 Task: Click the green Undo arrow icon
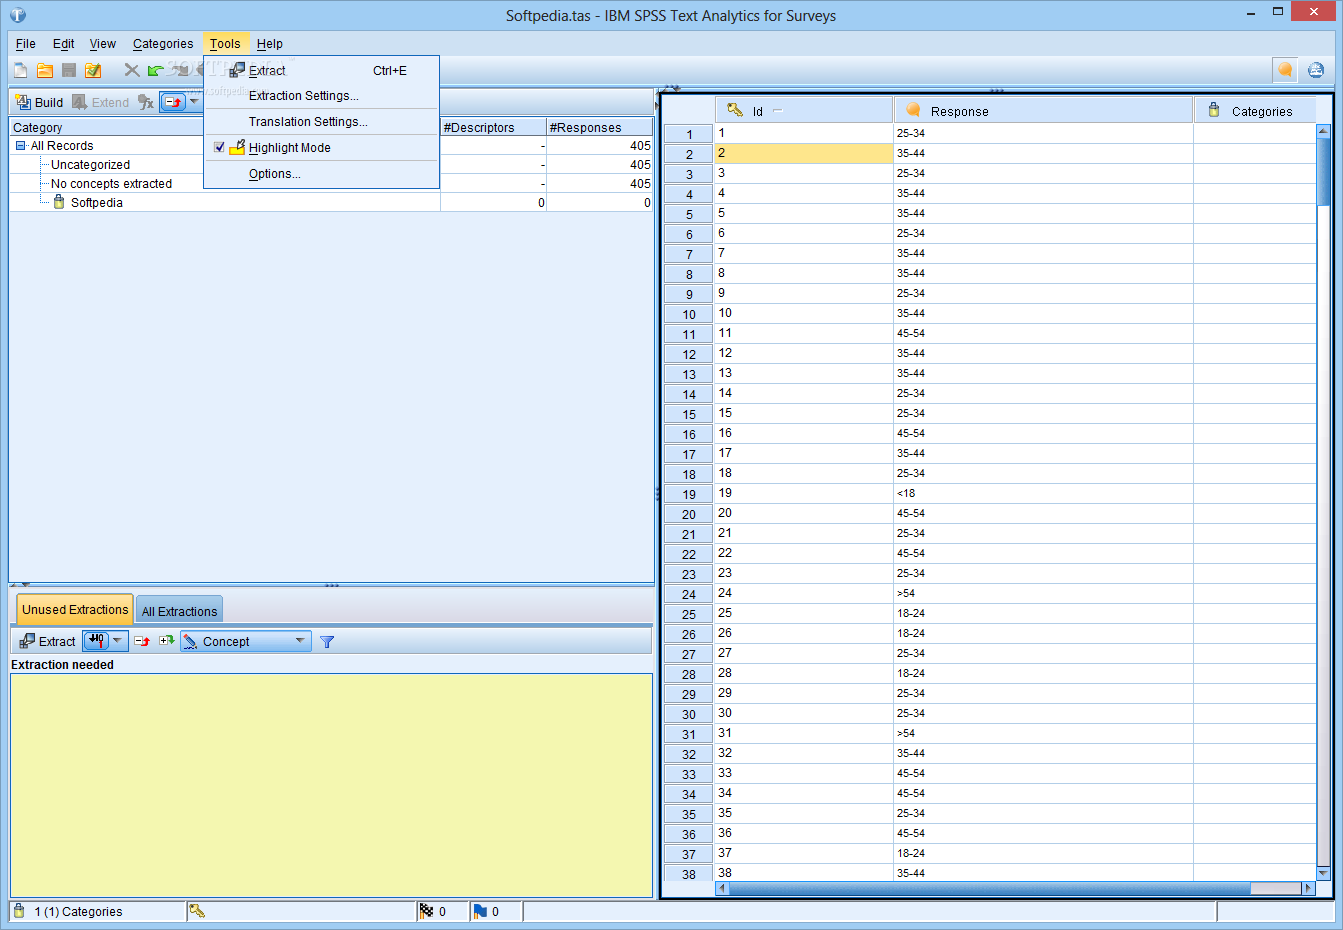click(156, 70)
